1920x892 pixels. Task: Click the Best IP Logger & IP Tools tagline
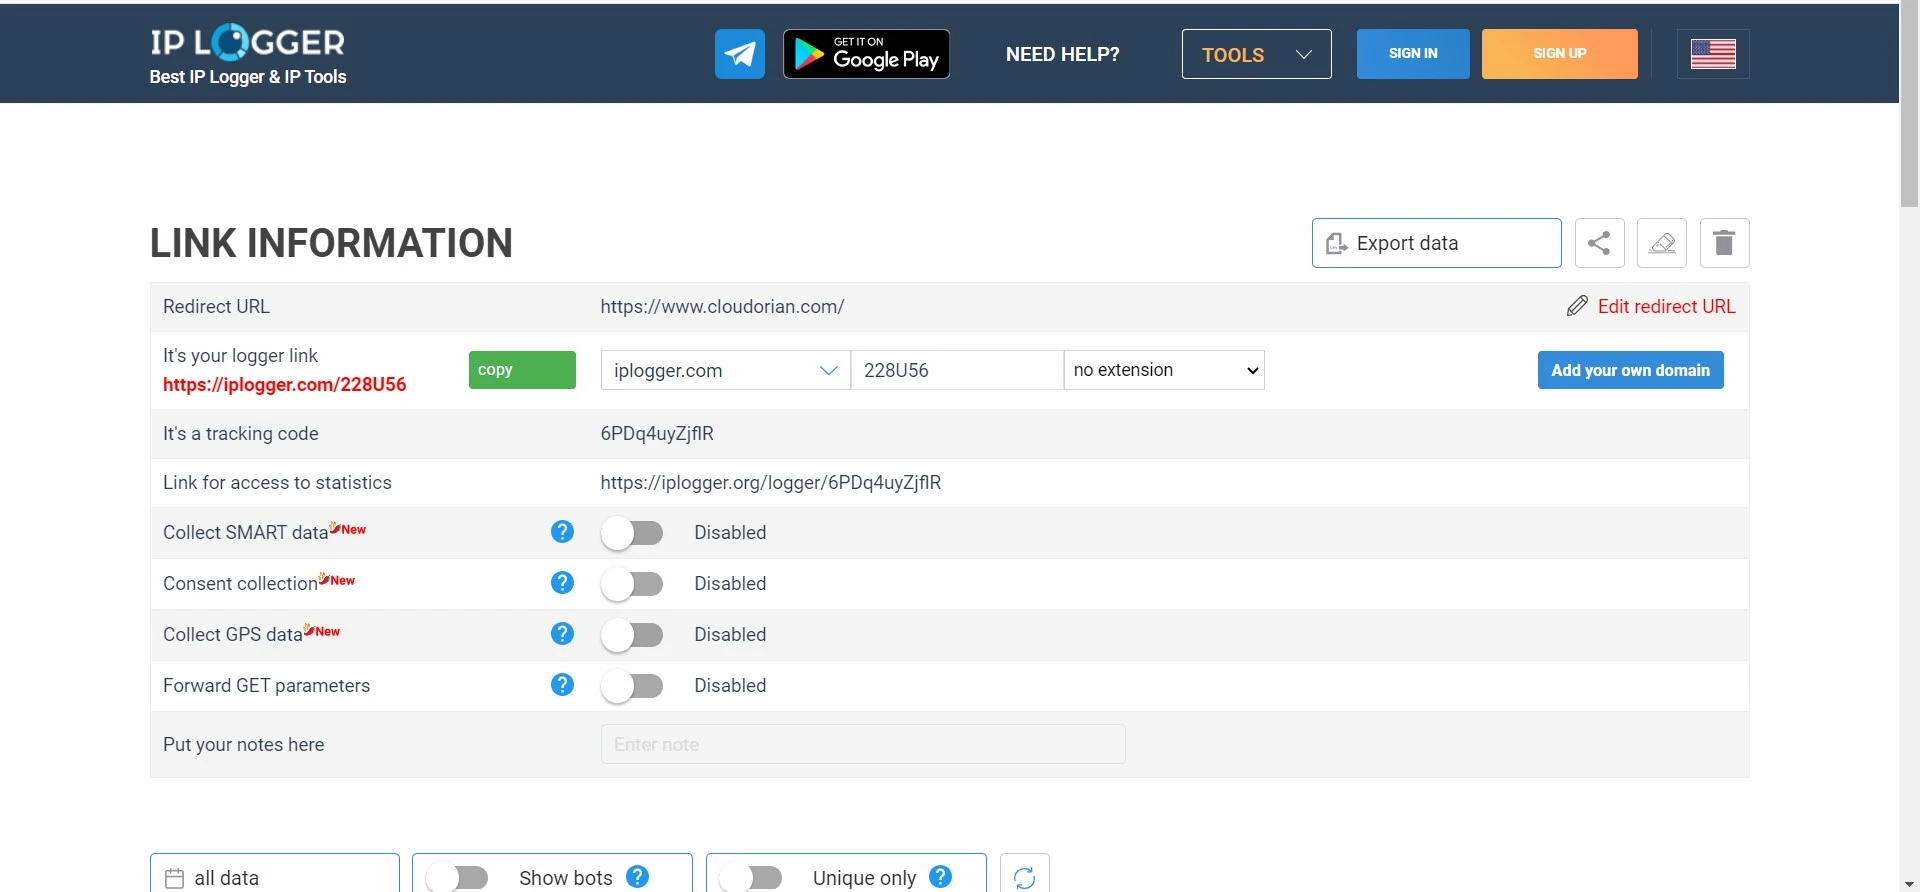248,77
